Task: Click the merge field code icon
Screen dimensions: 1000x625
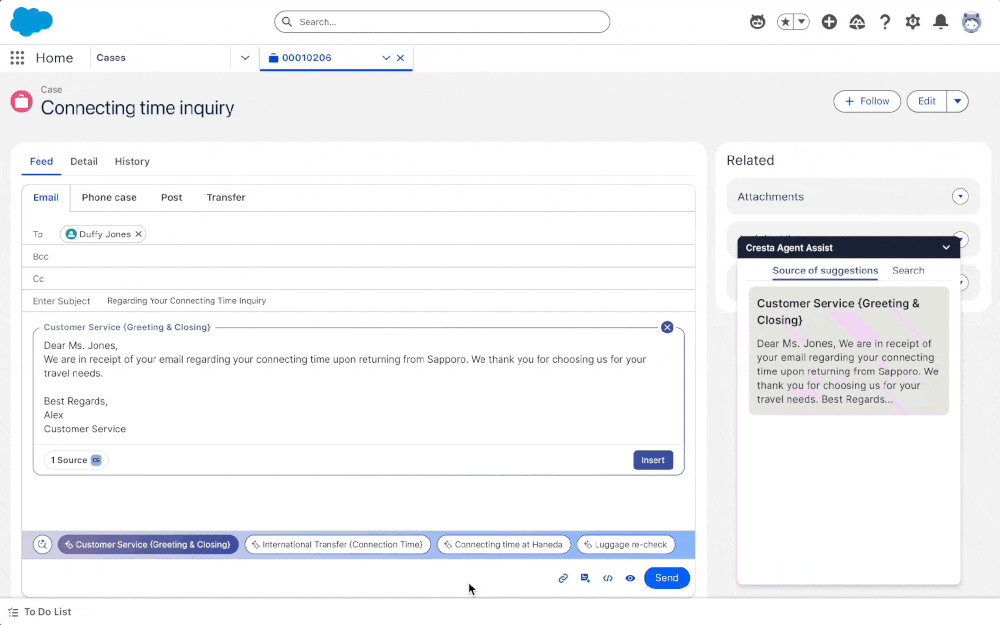Action: coord(608,578)
